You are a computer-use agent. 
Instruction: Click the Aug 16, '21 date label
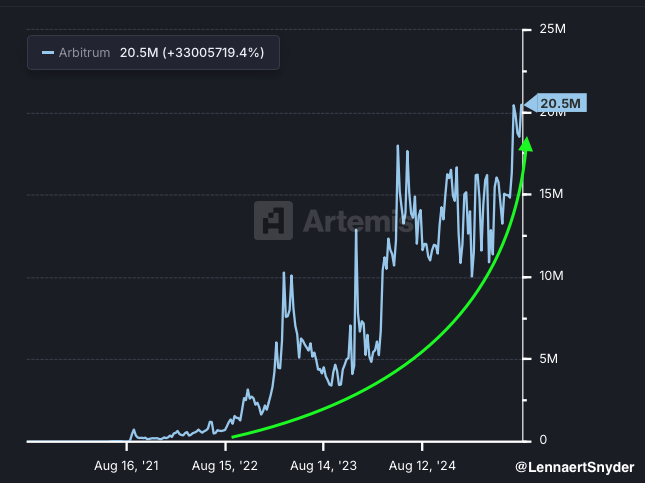[x=126, y=466]
